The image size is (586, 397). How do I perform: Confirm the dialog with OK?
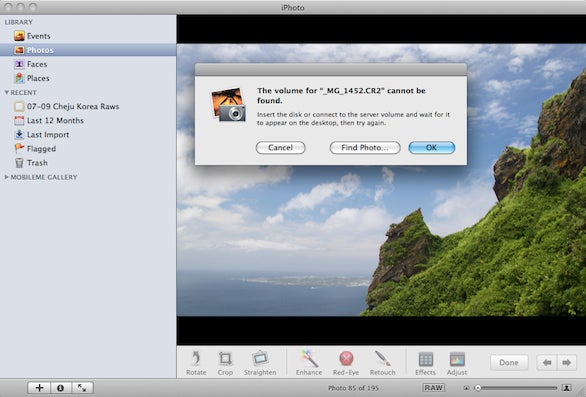432,148
